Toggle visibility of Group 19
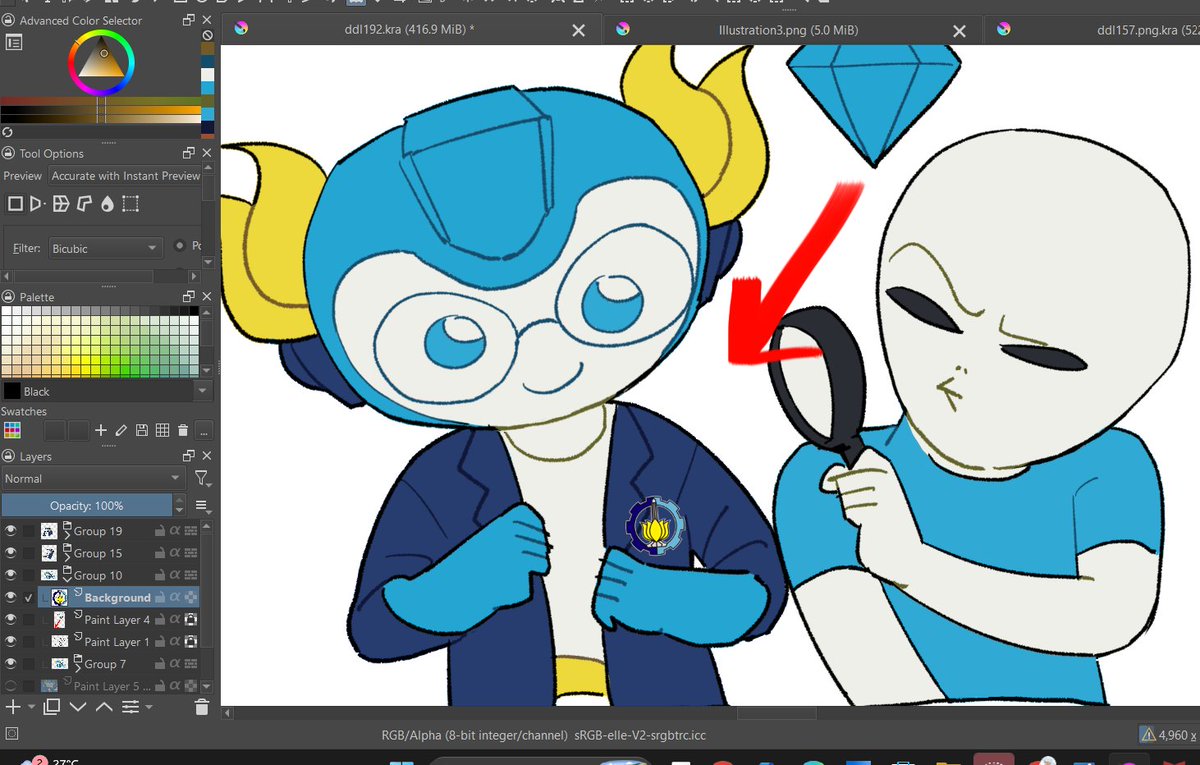 (x=11, y=531)
